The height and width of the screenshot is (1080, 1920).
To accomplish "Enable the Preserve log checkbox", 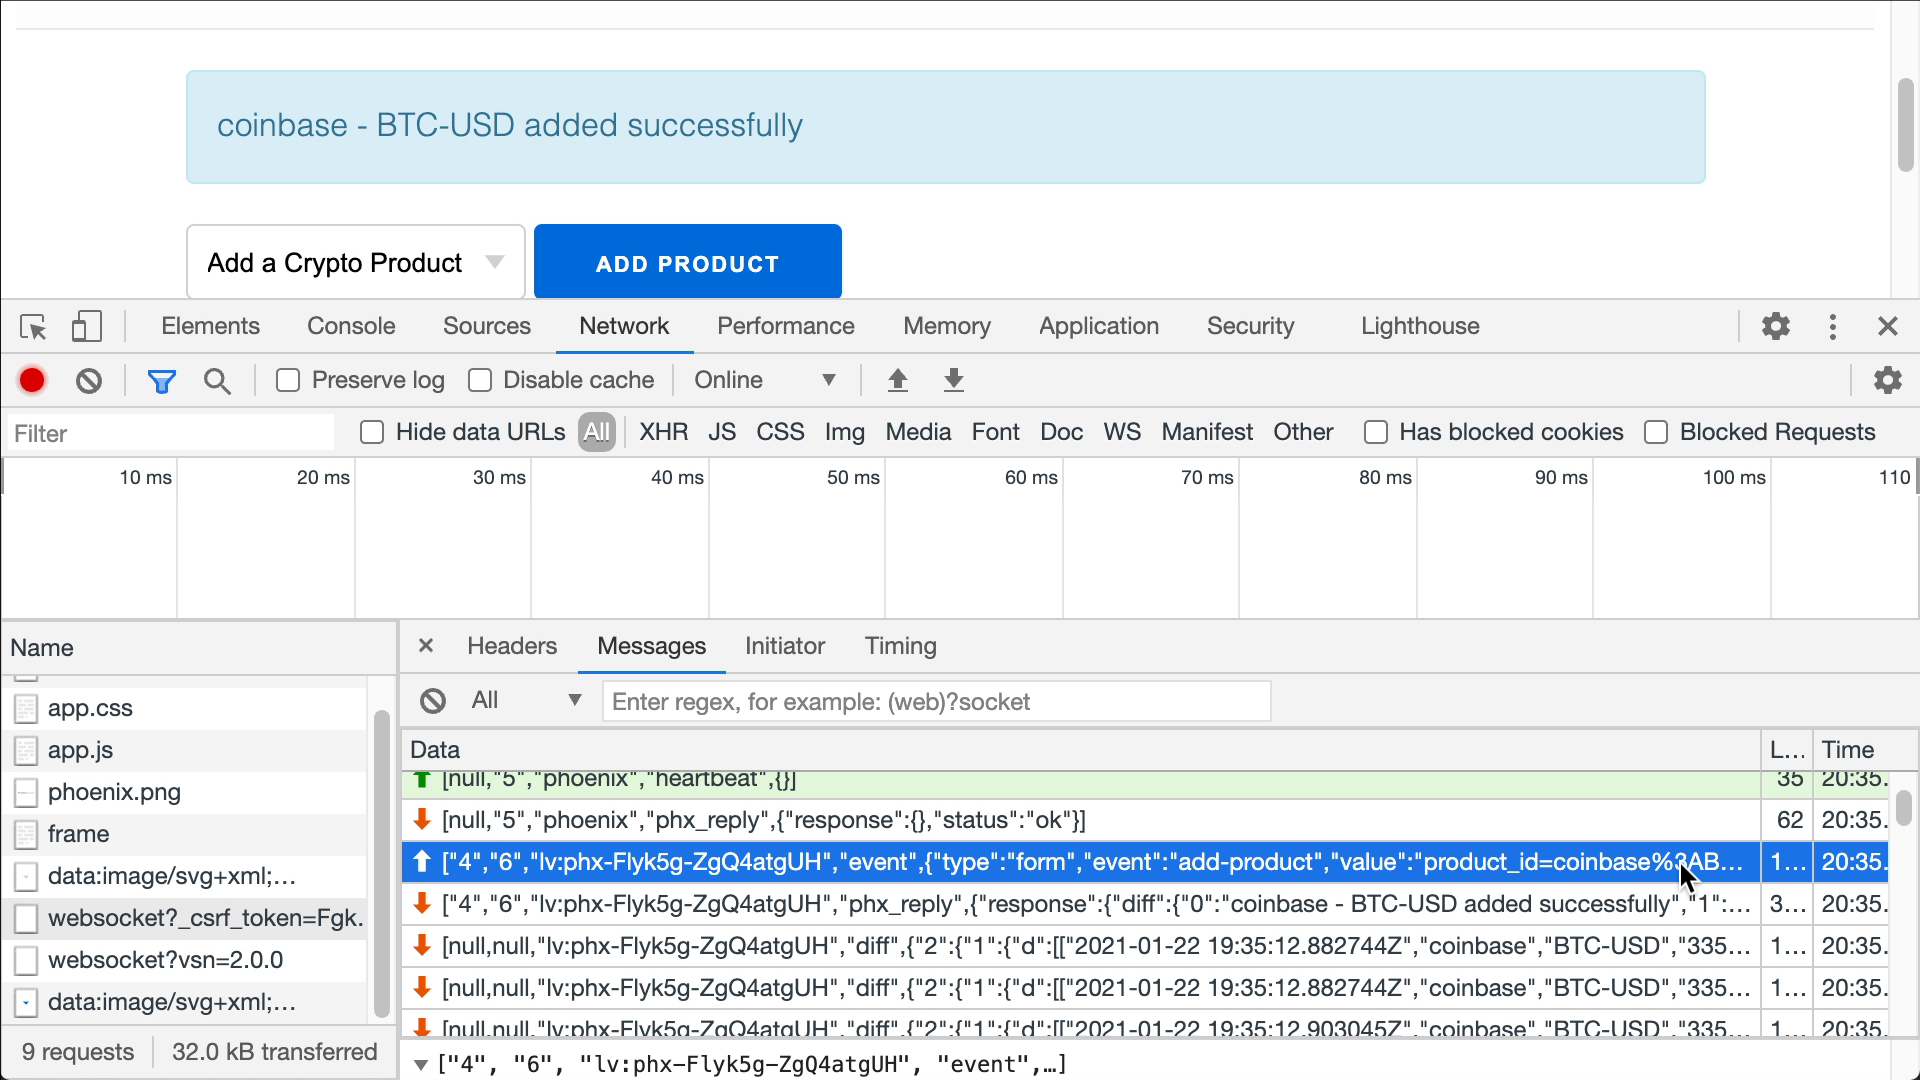I will click(288, 380).
